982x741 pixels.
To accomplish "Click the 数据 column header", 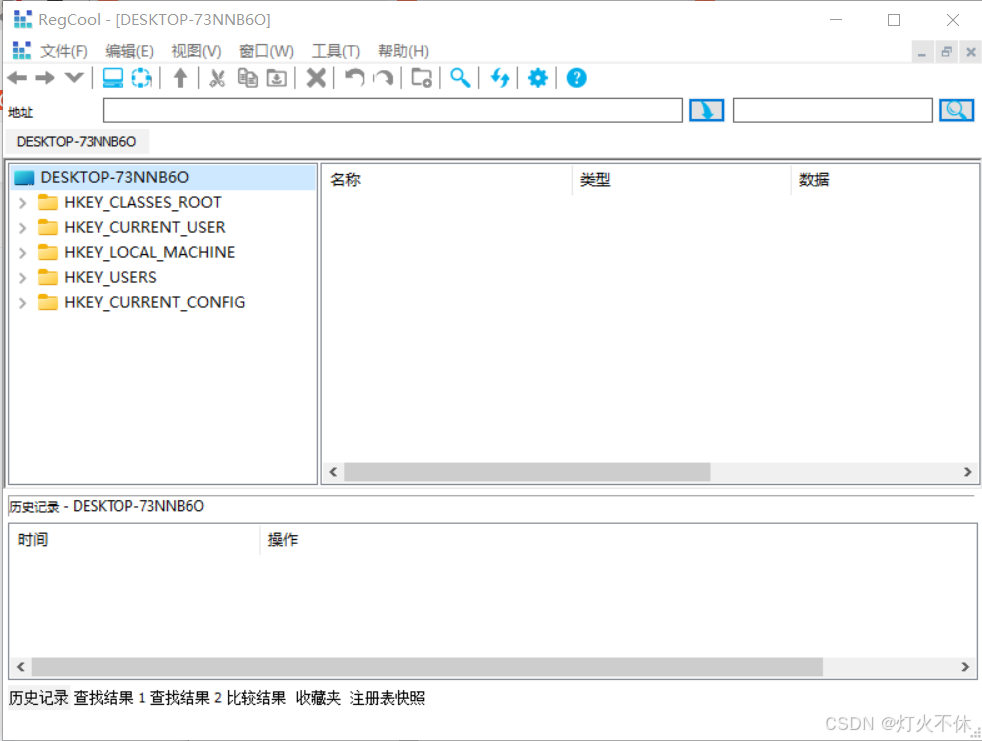I will (884, 180).
